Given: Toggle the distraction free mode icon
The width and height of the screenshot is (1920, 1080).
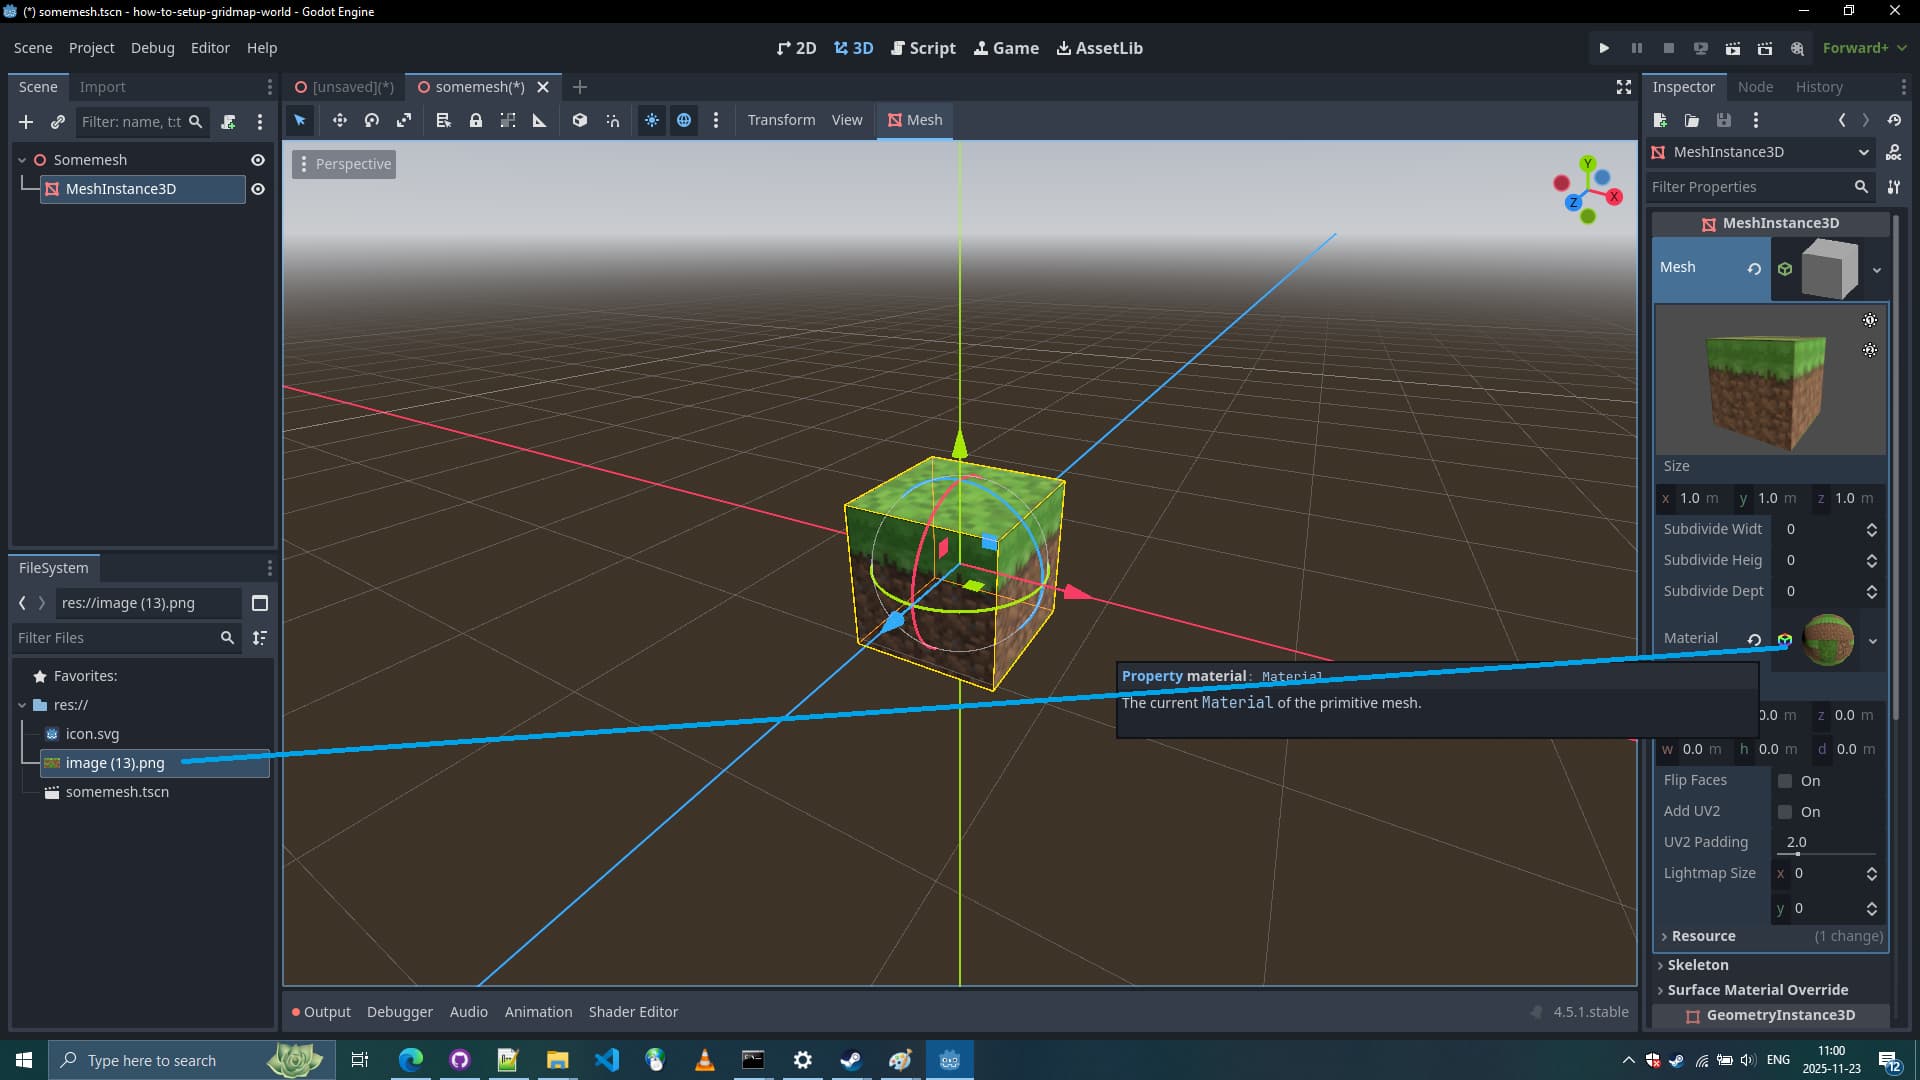Looking at the screenshot, I should (x=1624, y=87).
